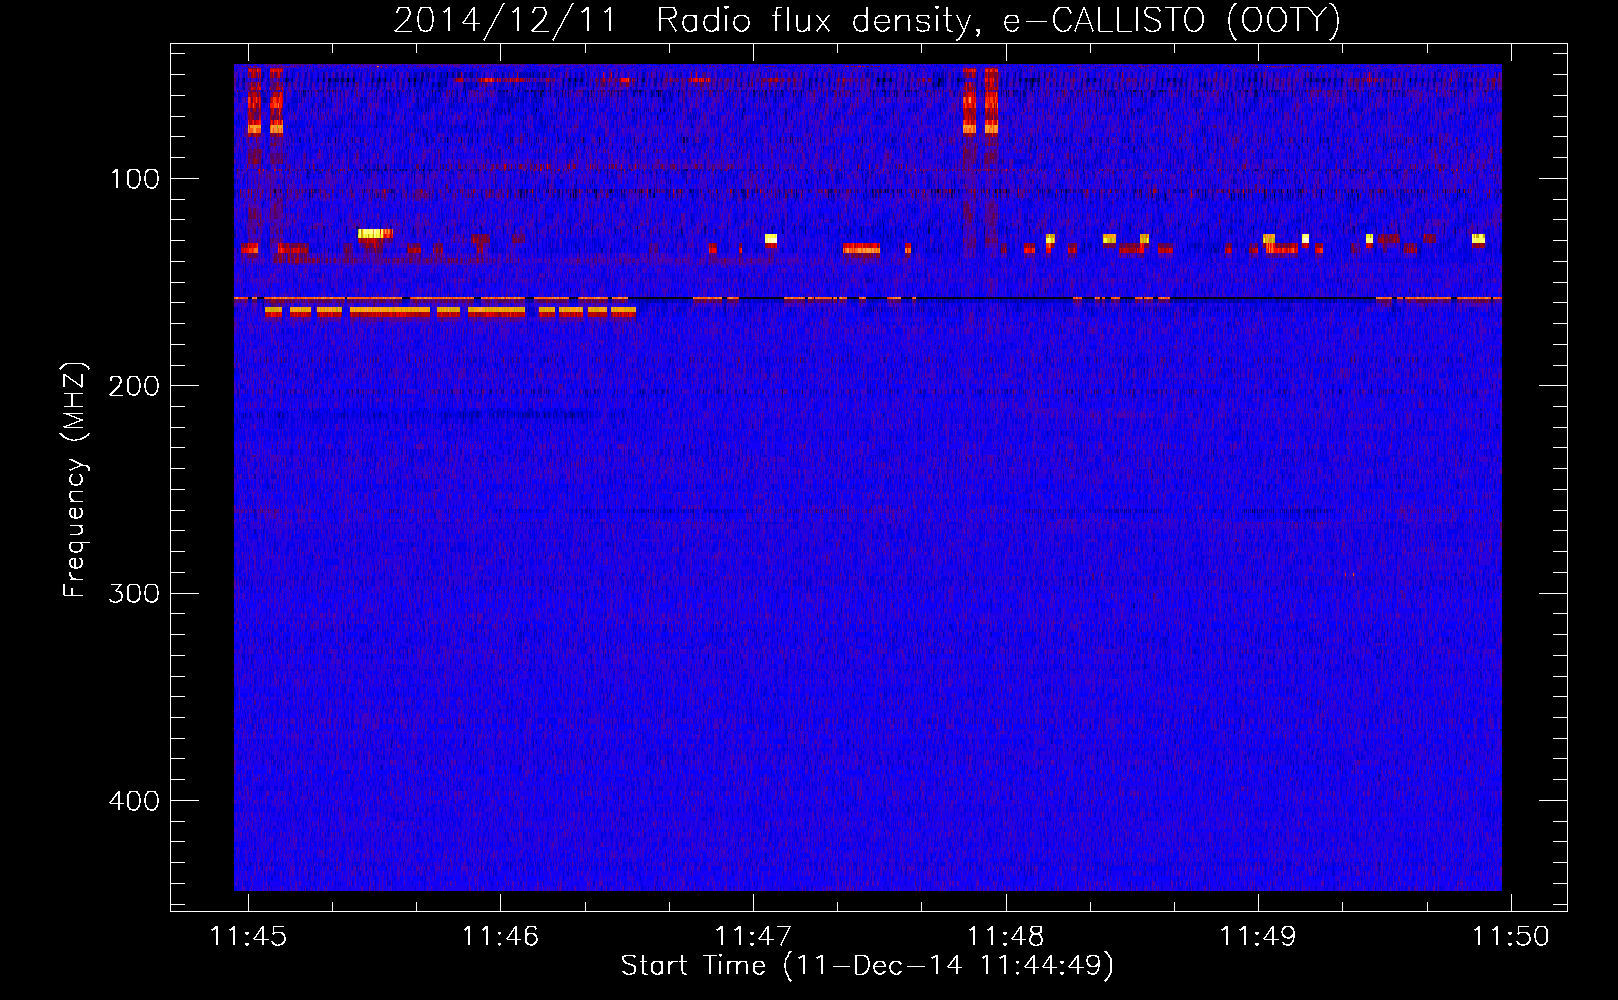Image resolution: width=1618 pixels, height=1000 pixels.
Task: Click the 400 frequency tick label
Action: pyautogui.click(x=134, y=802)
